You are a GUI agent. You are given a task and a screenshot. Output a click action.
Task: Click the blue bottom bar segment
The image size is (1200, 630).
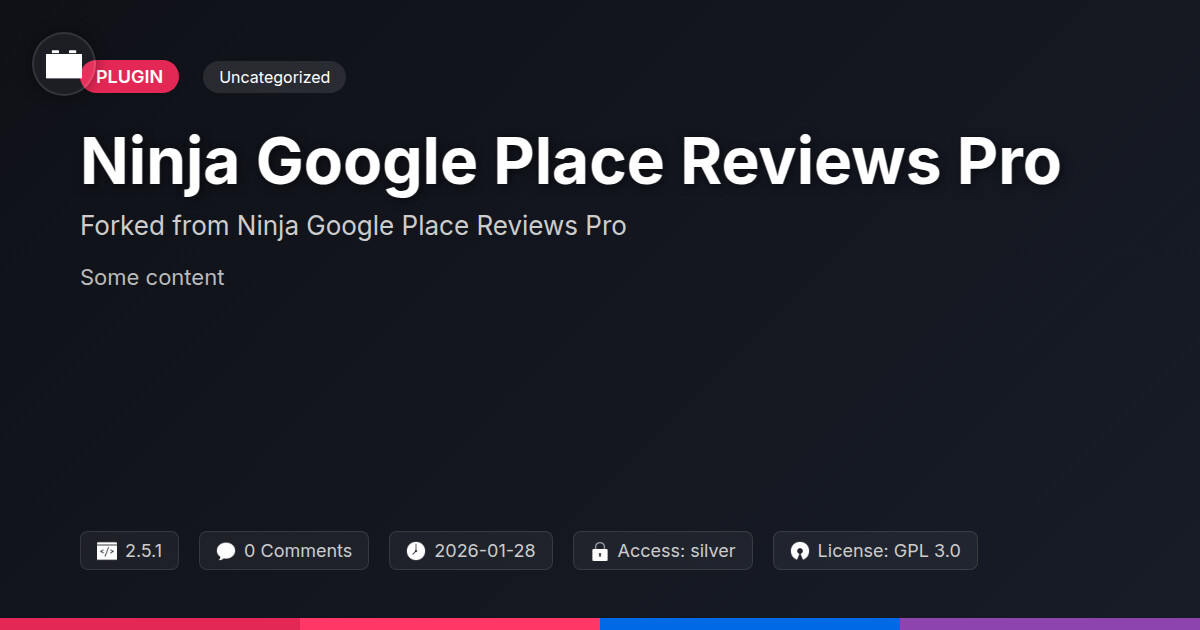coord(750,623)
